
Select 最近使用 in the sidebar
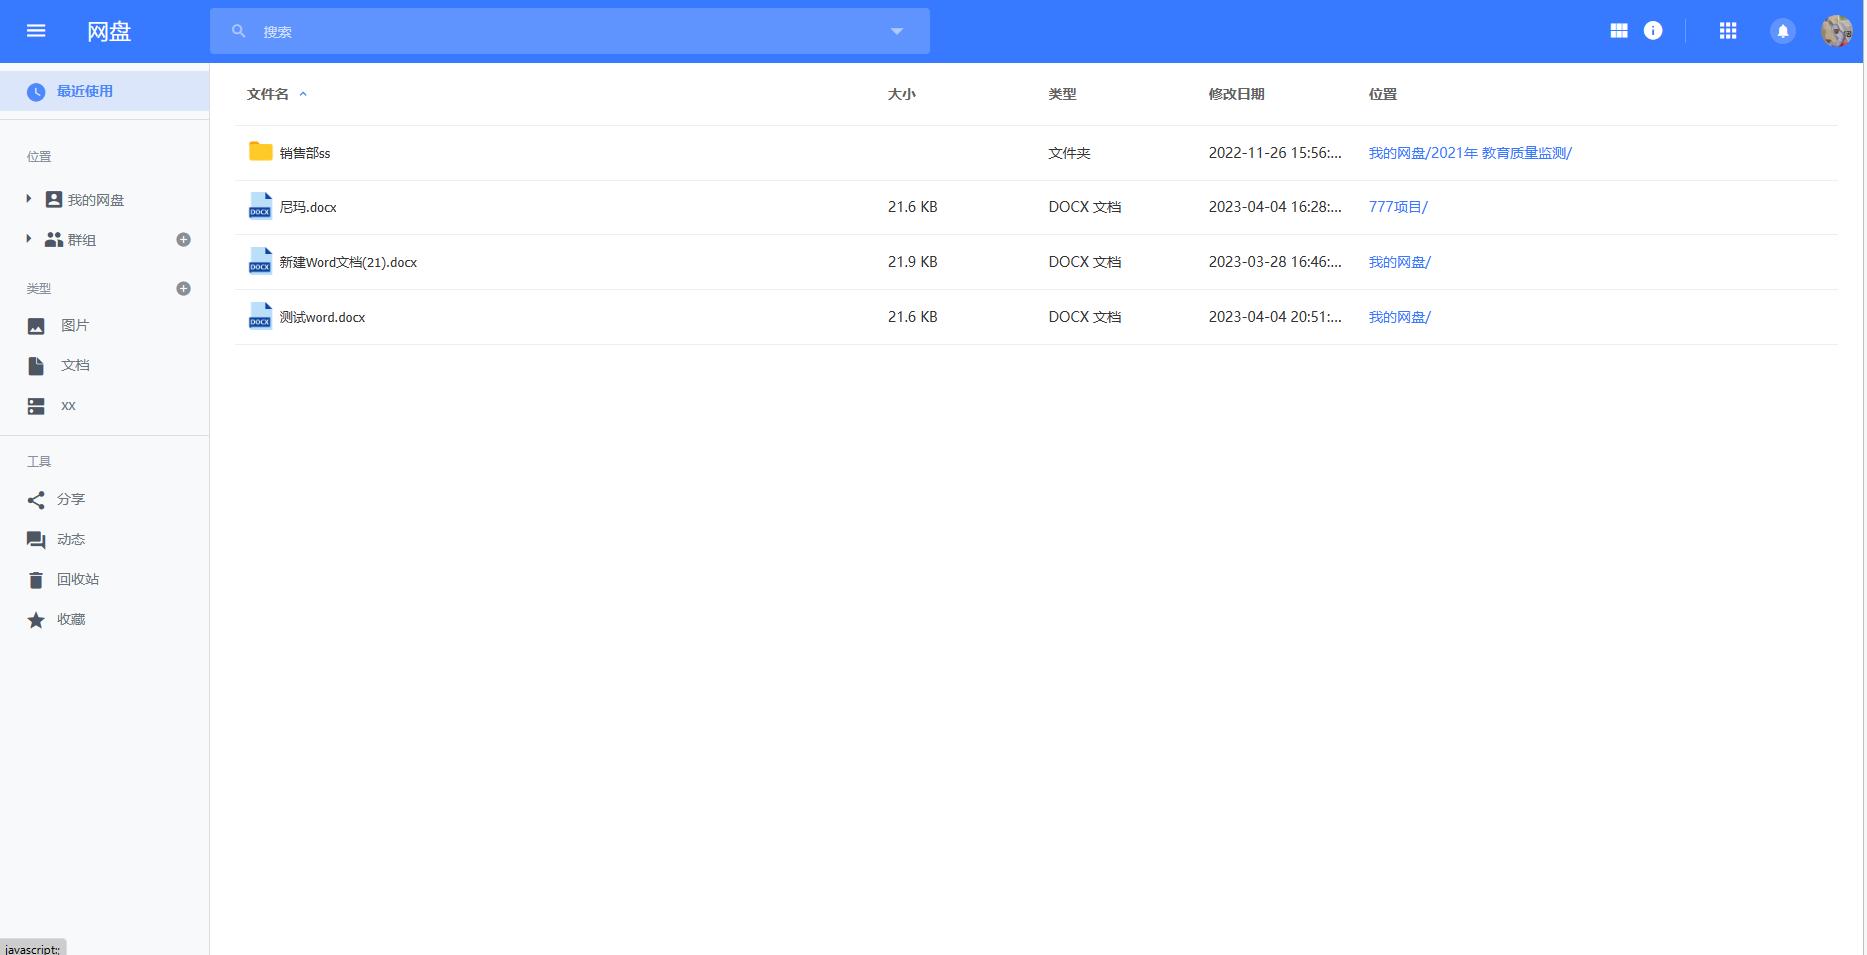tap(84, 91)
